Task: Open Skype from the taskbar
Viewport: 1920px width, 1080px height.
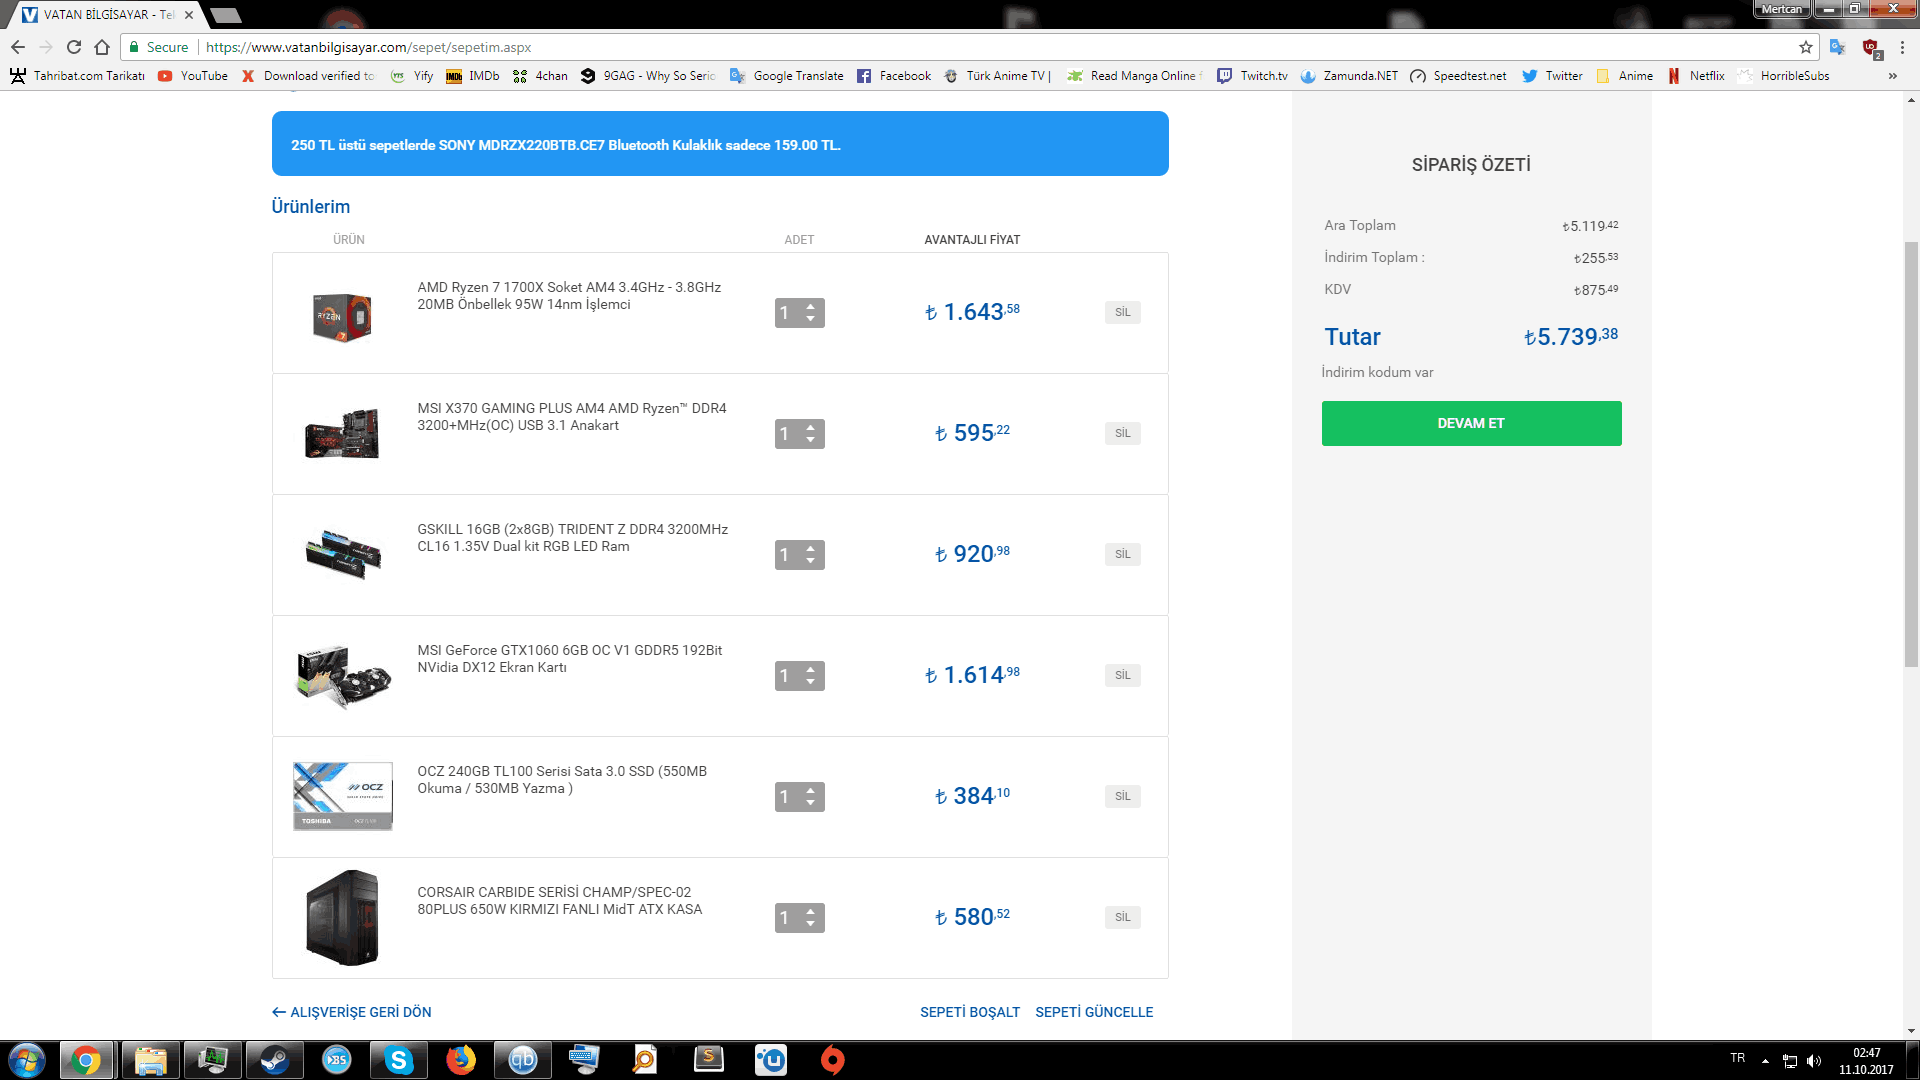Action: click(x=398, y=1060)
